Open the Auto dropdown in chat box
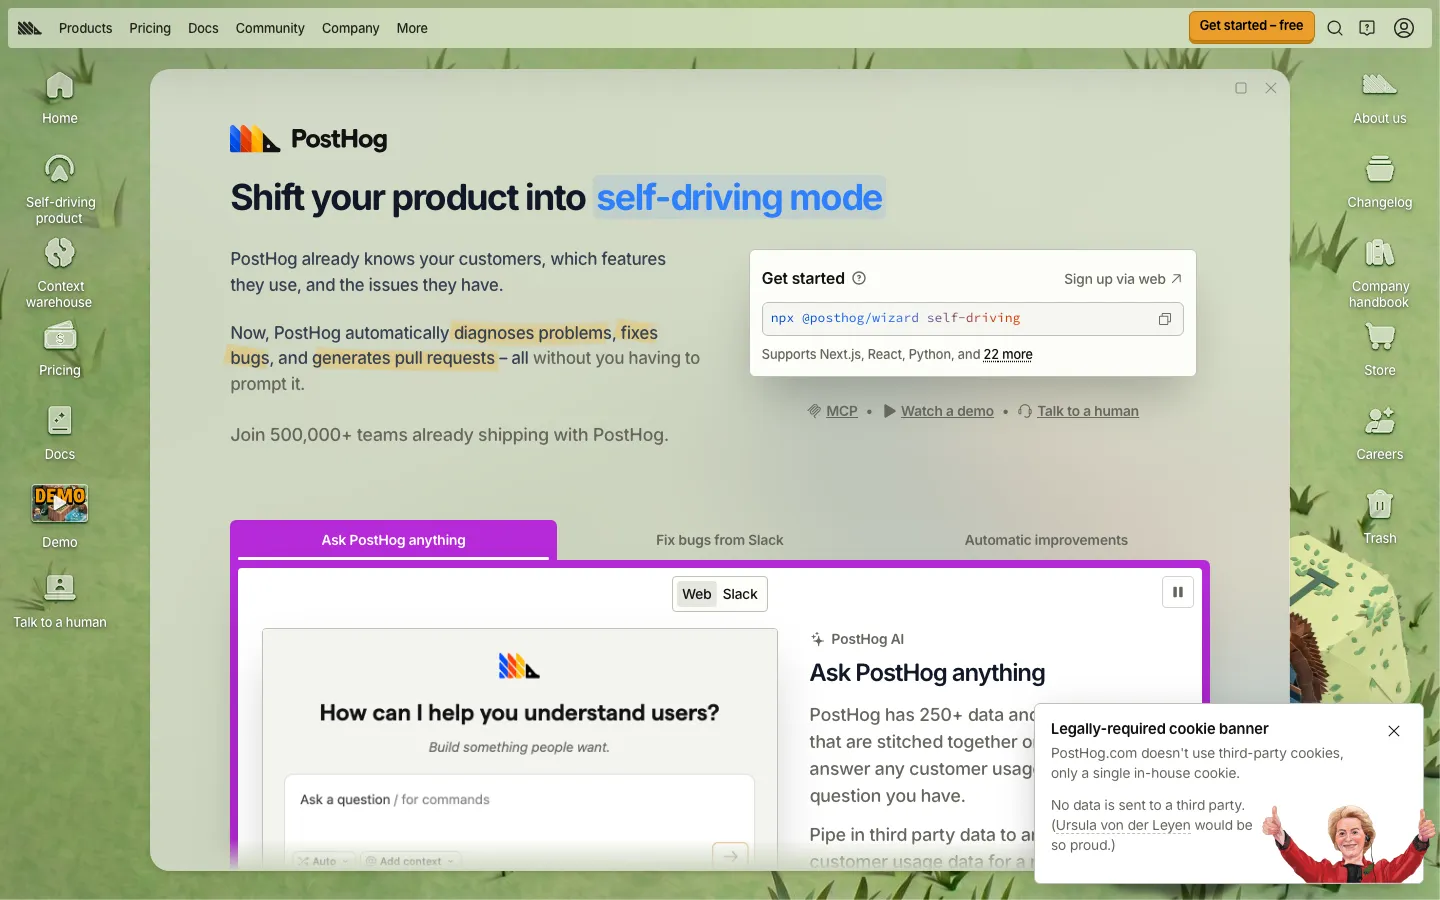Screen dimensions: 1440x900 pyautogui.click(x=324, y=861)
